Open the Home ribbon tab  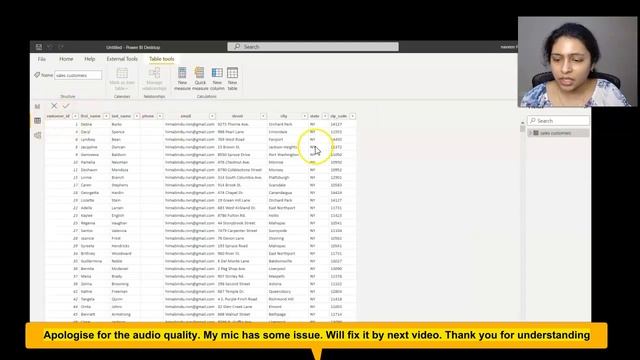tap(66, 59)
